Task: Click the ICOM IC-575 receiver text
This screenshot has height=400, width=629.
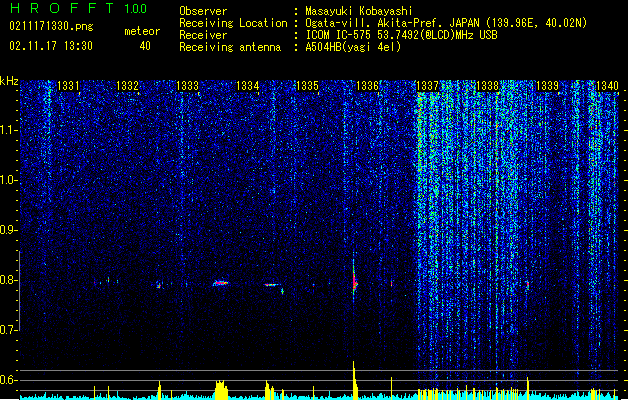Action: pyautogui.click(x=401, y=35)
